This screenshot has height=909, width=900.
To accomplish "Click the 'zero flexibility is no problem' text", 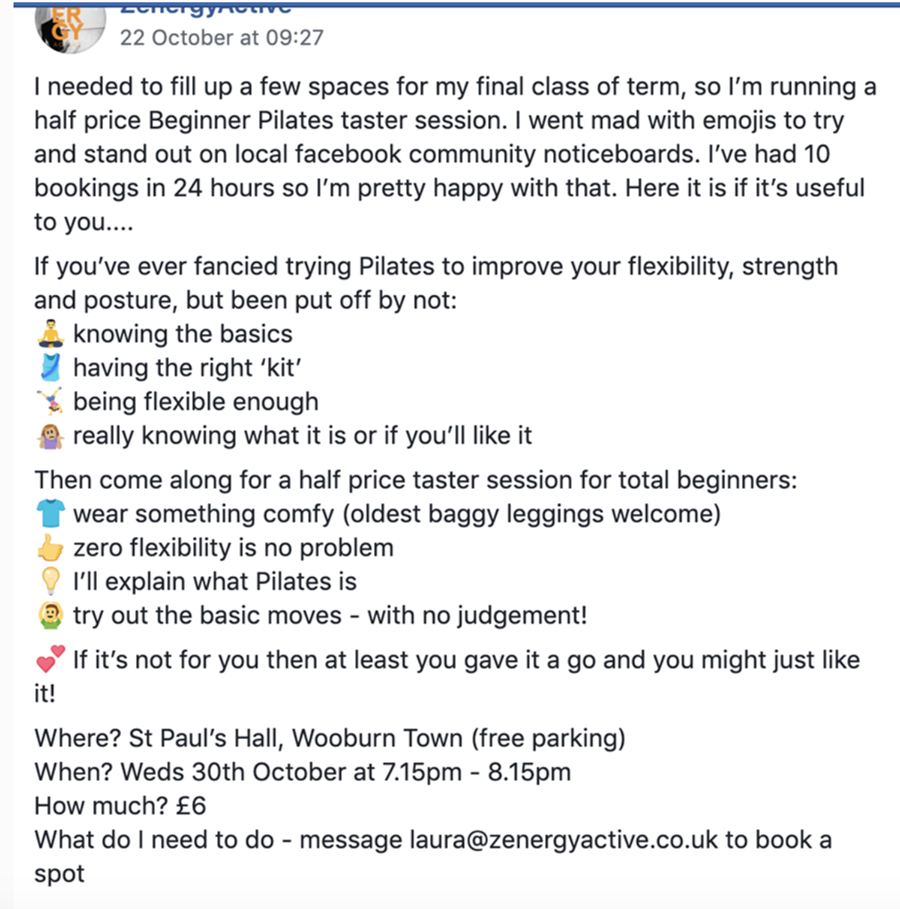I will (x=233, y=548).
